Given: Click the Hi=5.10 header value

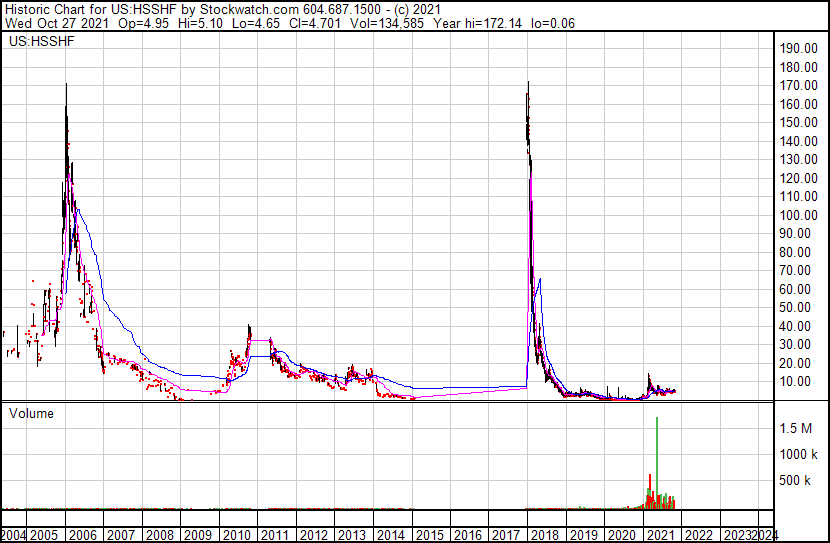Looking at the screenshot, I should pos(200,23).
